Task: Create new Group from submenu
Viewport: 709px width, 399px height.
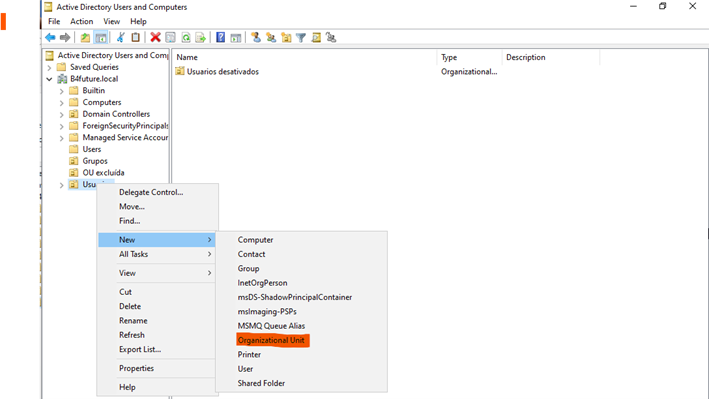Action: pos(302,269)
